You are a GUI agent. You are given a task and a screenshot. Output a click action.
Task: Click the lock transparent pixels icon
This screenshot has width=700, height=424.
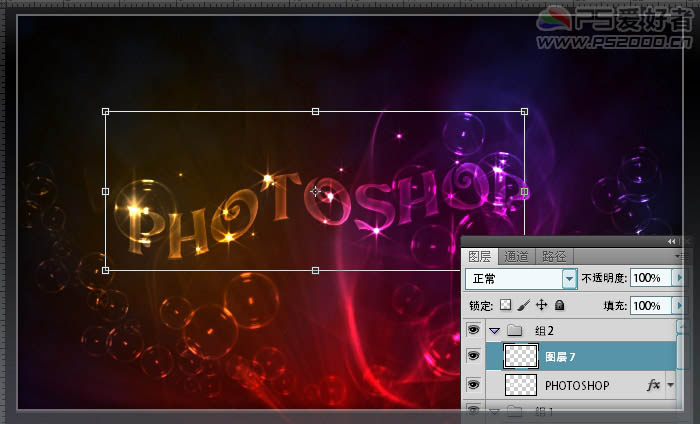pos(506,305)
